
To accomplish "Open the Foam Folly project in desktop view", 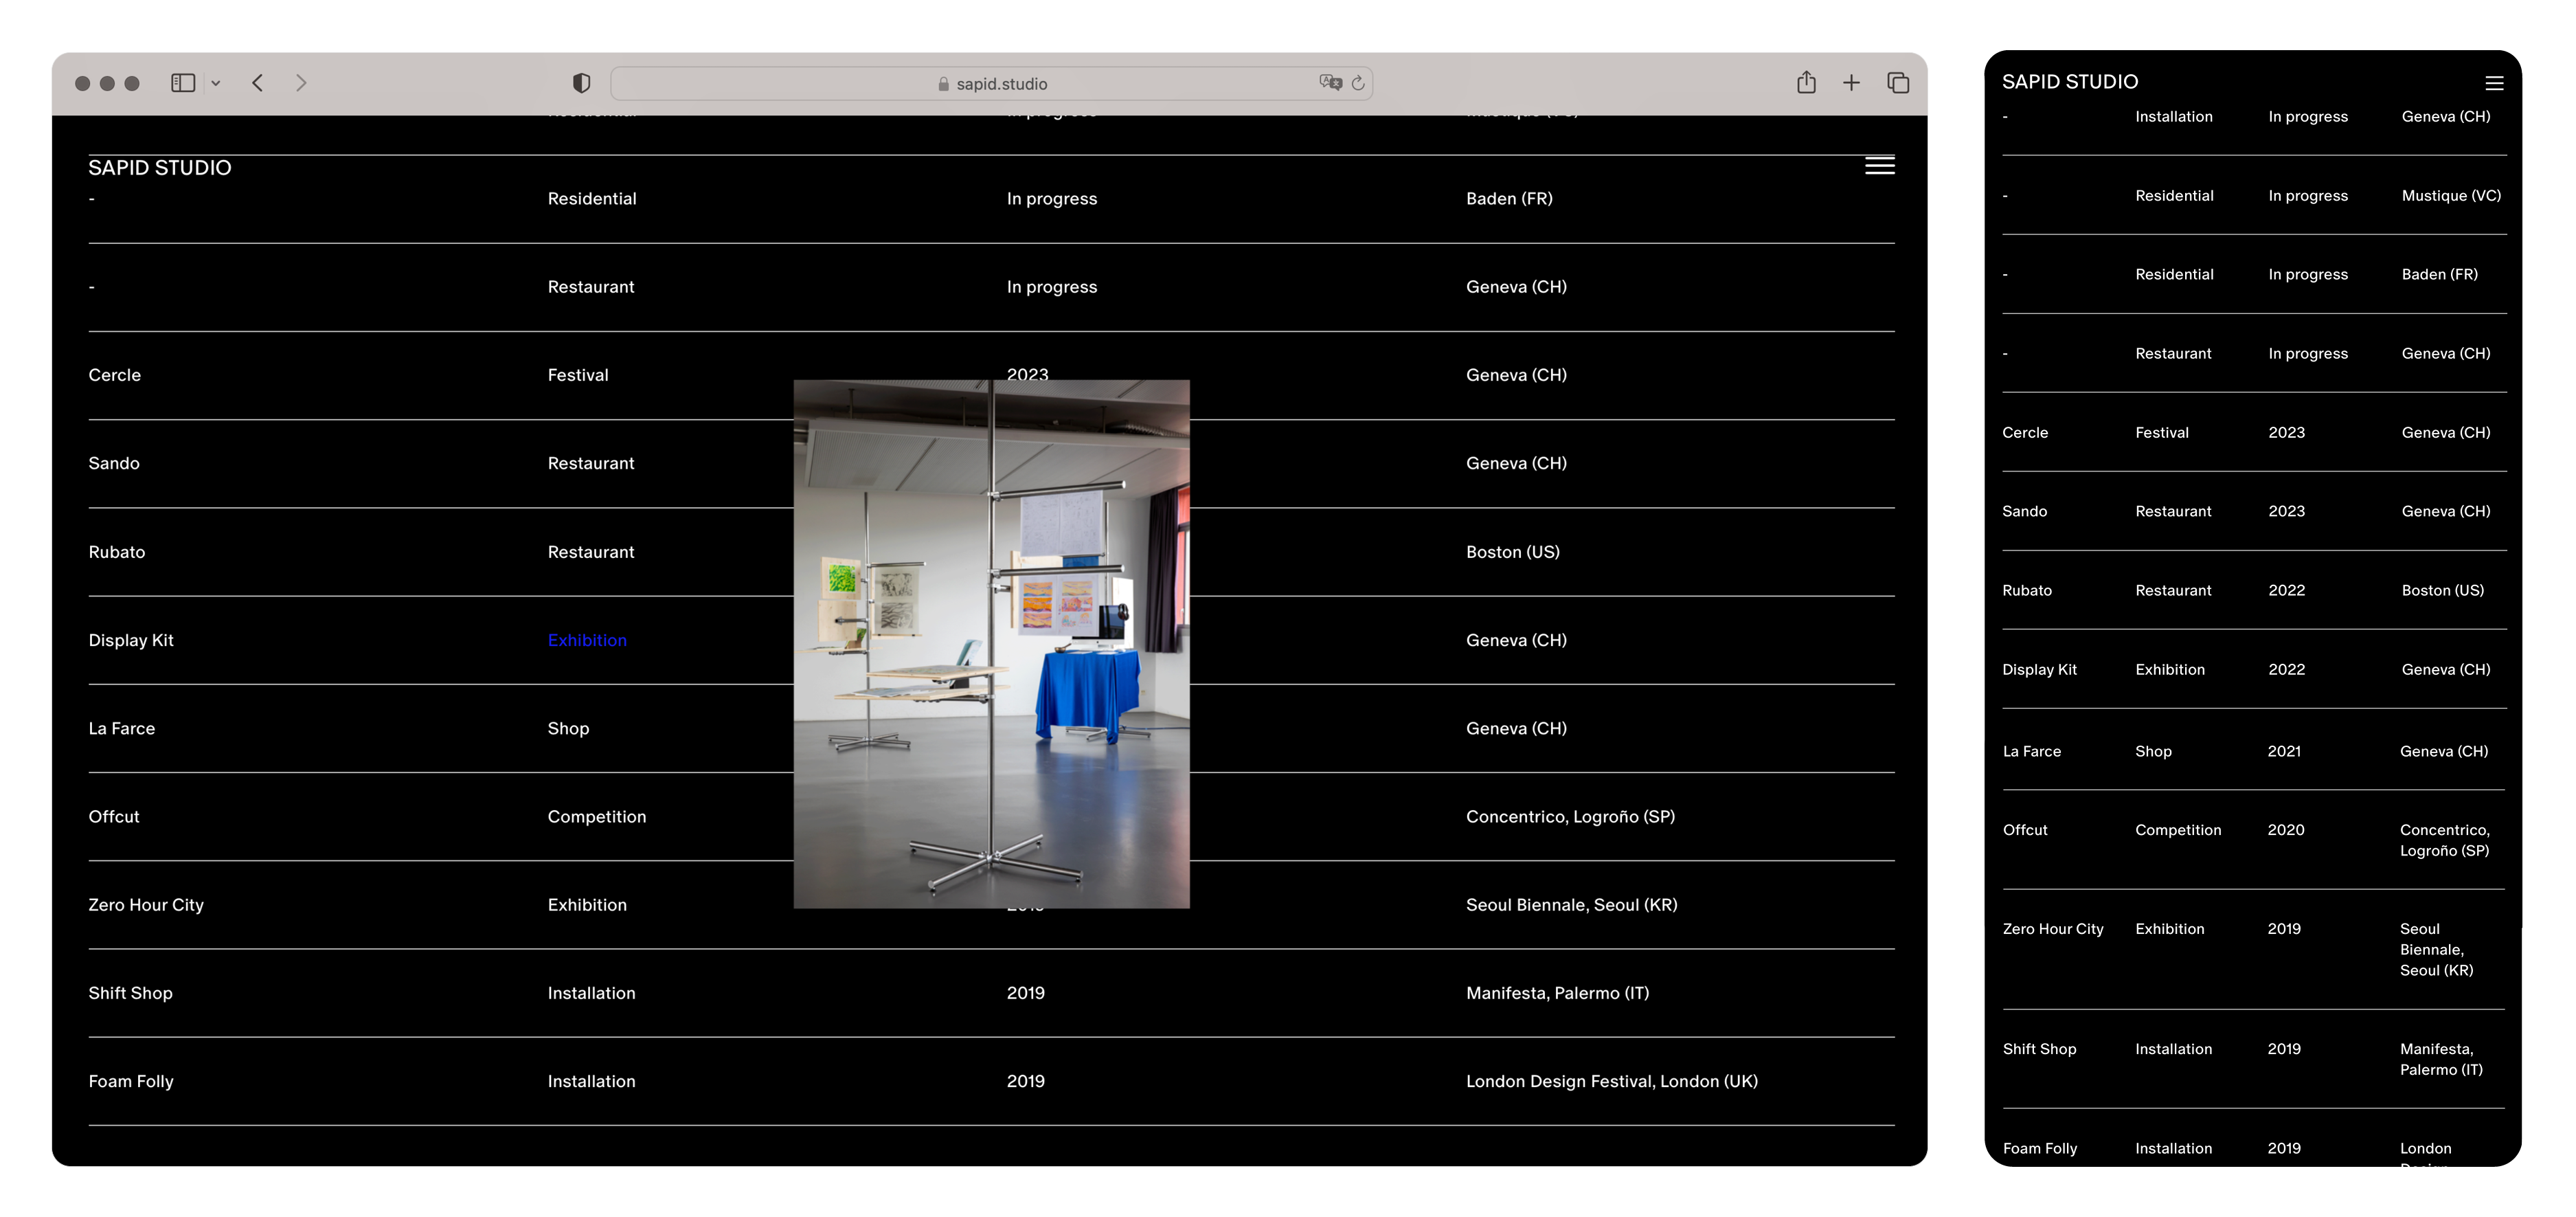I will (131, 1081).
